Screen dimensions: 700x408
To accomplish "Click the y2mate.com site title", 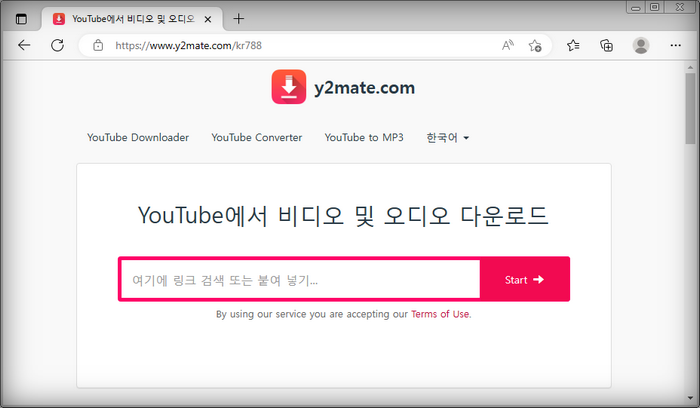I will 364,87.
